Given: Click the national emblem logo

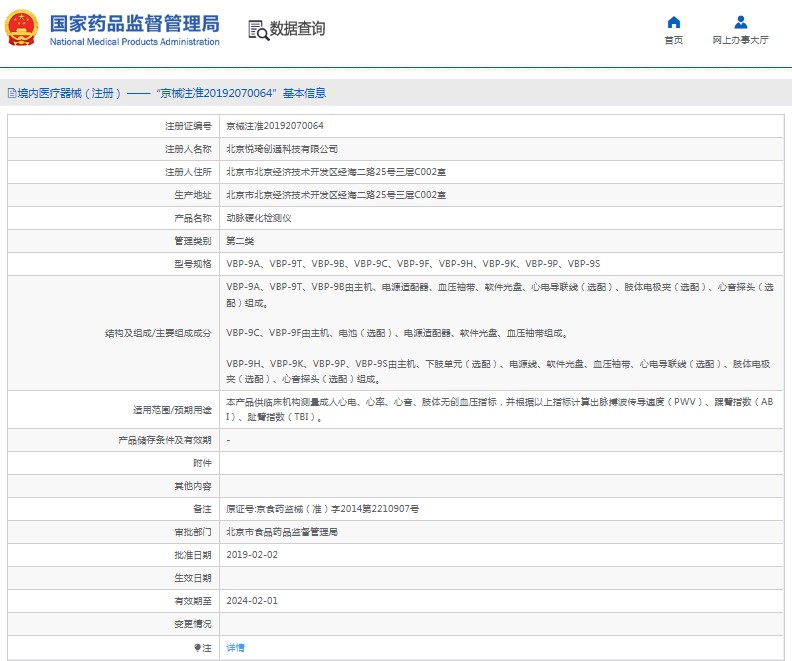Looking at the screenshot, I should [21, 28].
